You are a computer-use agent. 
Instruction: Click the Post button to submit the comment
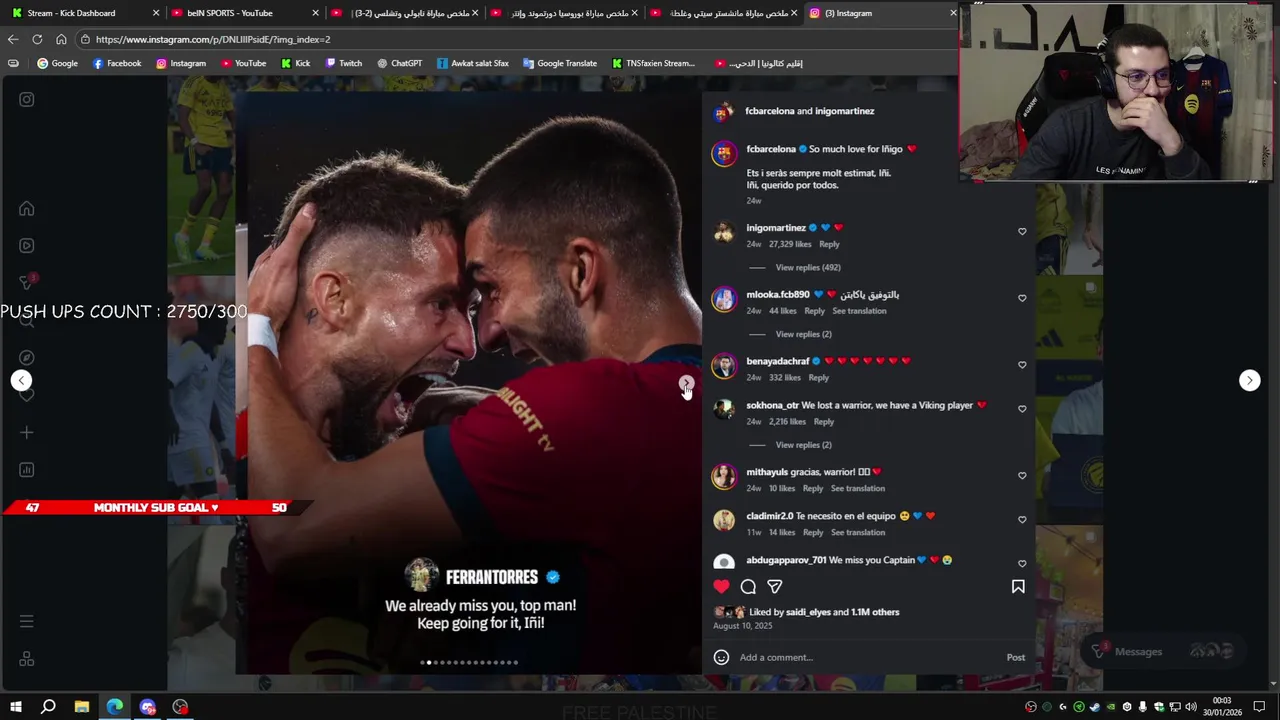click(x=1016, y=657)
